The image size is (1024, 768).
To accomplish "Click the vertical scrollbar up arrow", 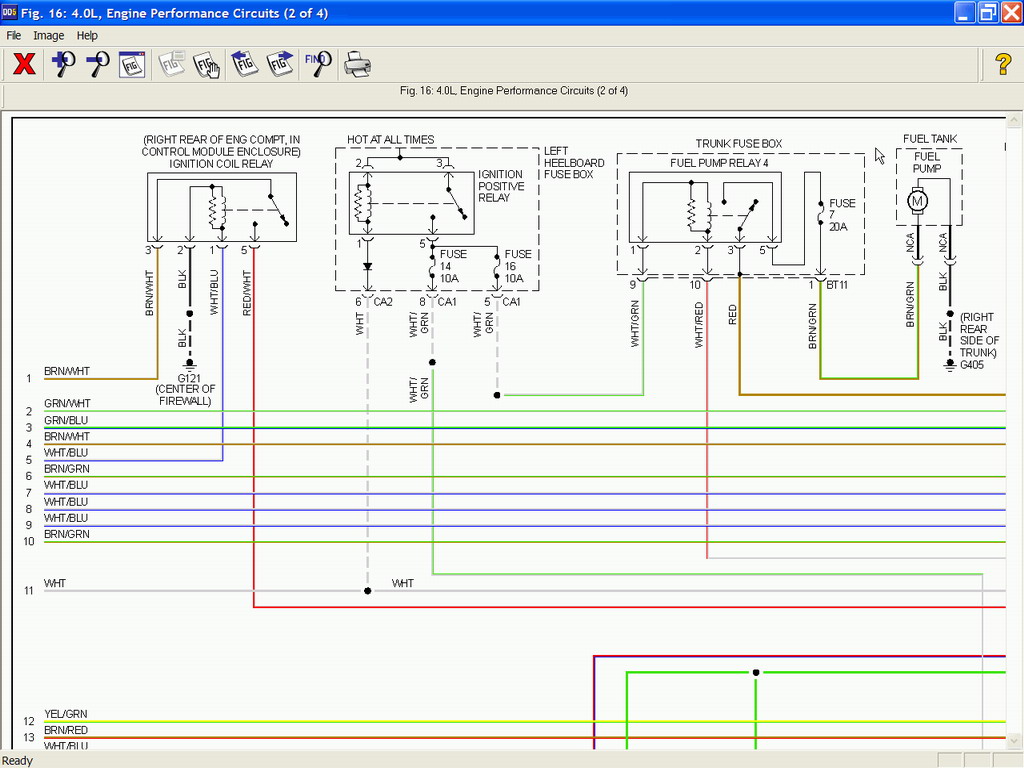I will coord(1014,120).
